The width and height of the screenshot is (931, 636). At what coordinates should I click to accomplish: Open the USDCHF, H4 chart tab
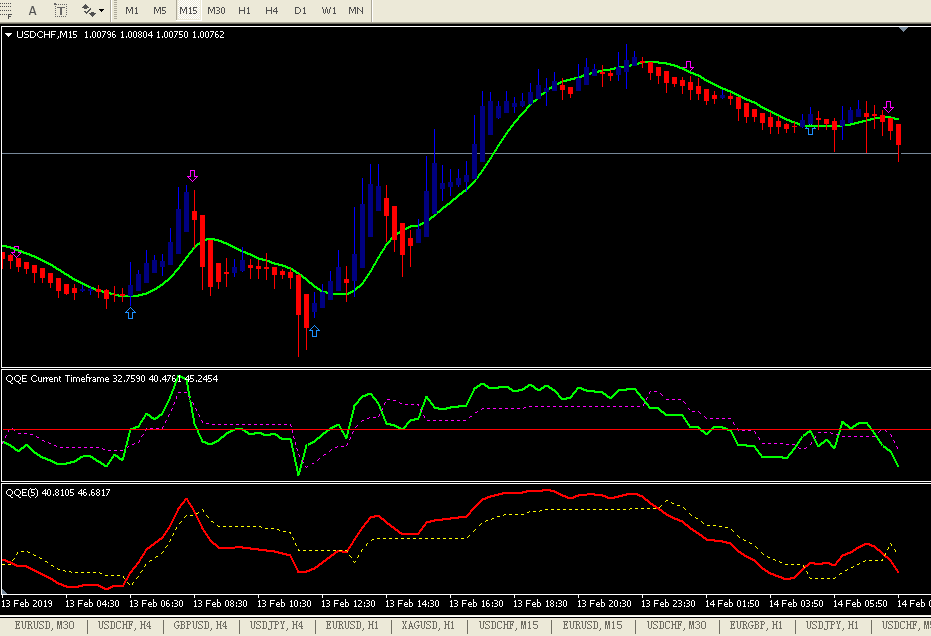click(124, 625)
